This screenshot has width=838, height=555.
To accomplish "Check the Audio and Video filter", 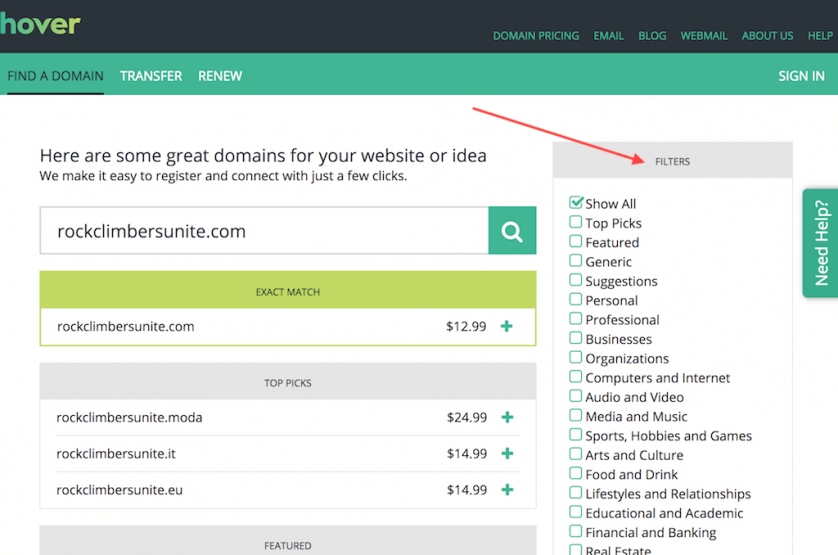I will click(576, 396).
